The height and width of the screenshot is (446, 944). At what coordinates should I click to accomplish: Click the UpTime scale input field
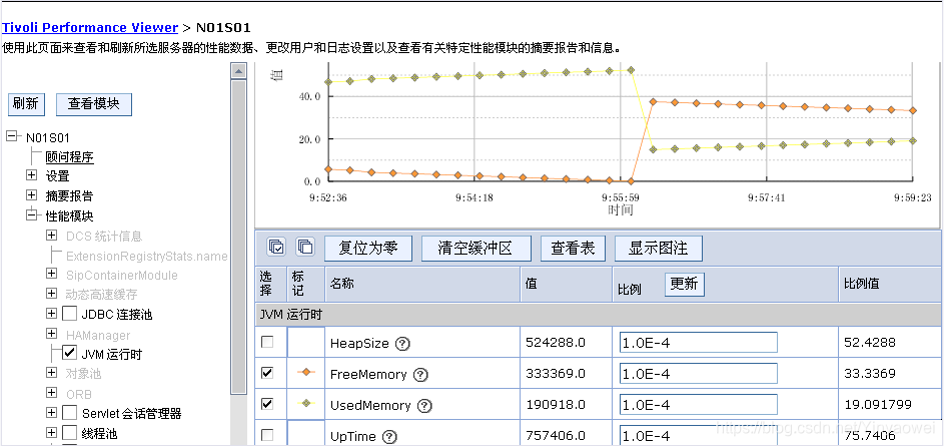click(698, 435)
